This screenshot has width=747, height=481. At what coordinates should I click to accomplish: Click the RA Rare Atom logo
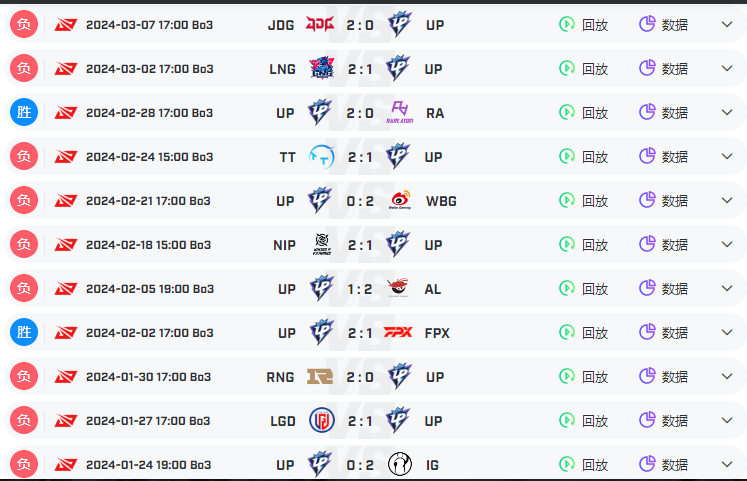click(400, 112)
